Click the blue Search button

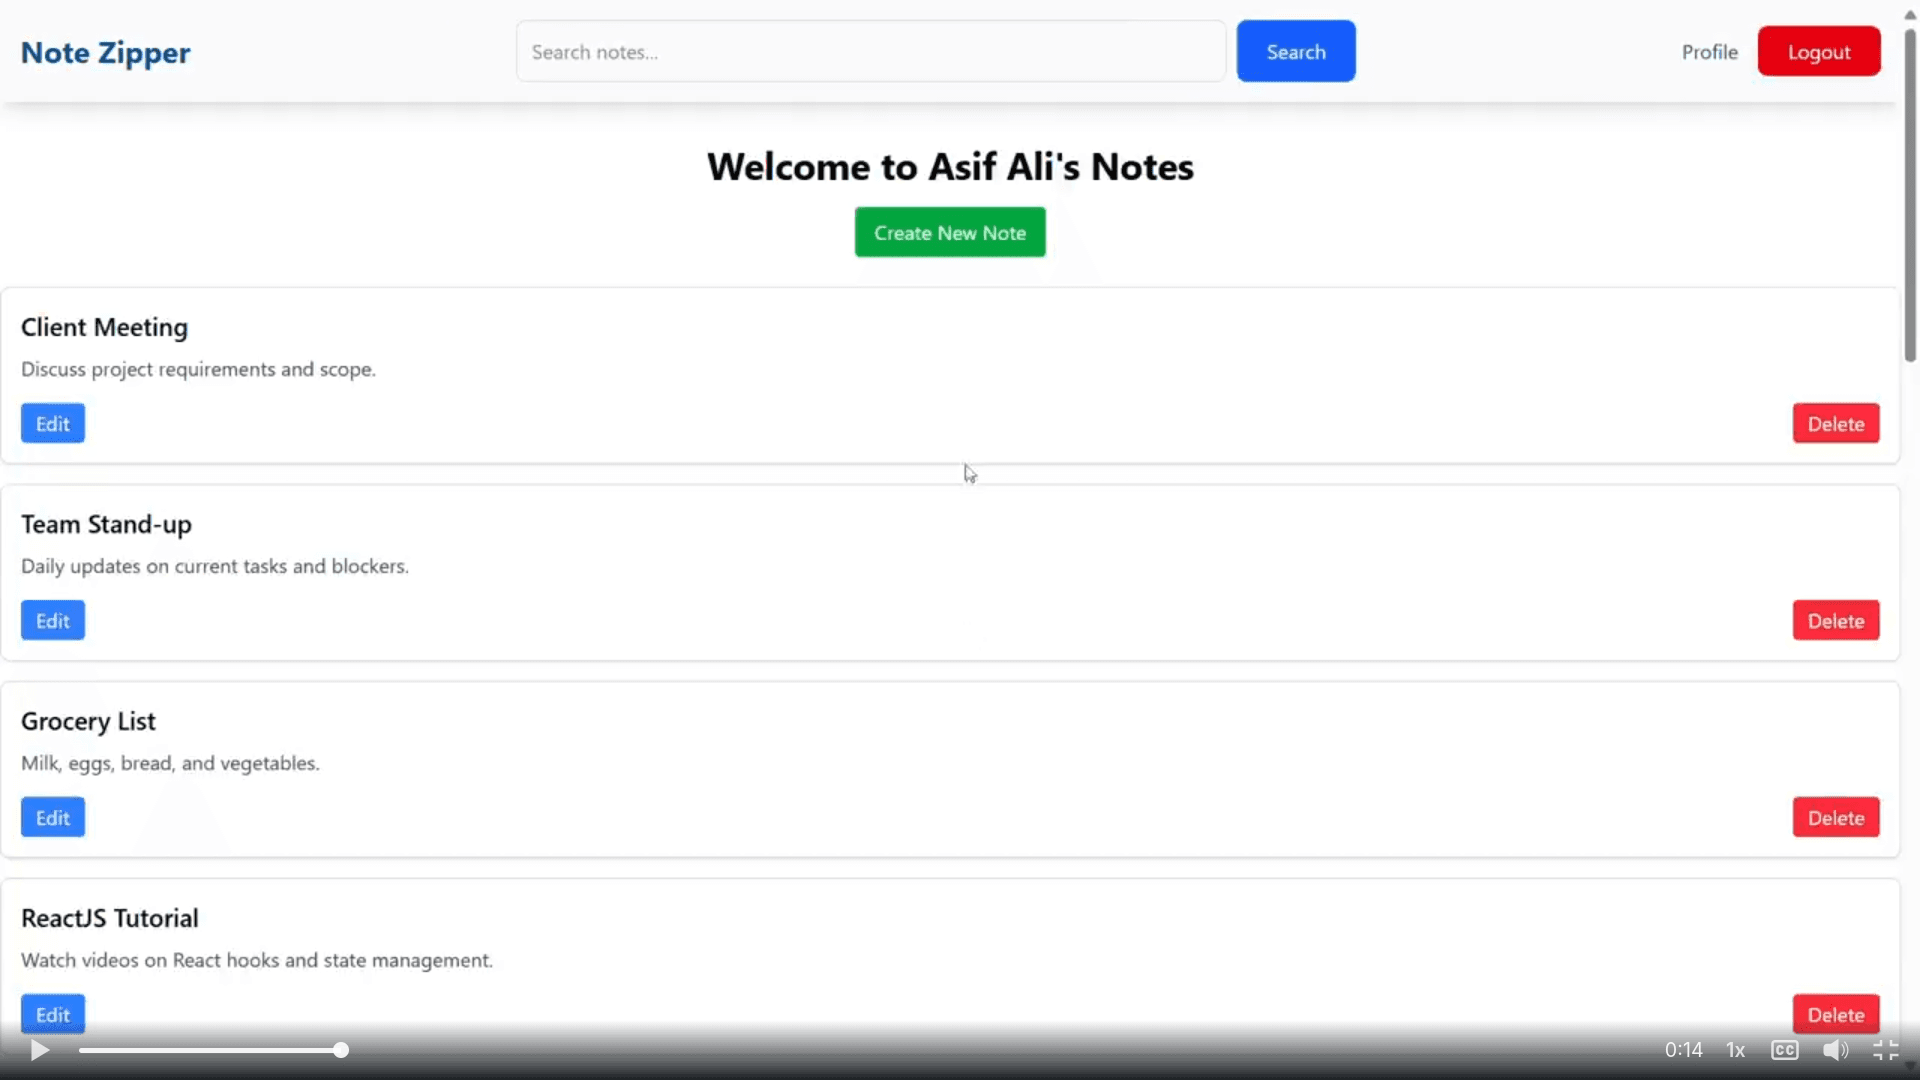click(1296, 51)
